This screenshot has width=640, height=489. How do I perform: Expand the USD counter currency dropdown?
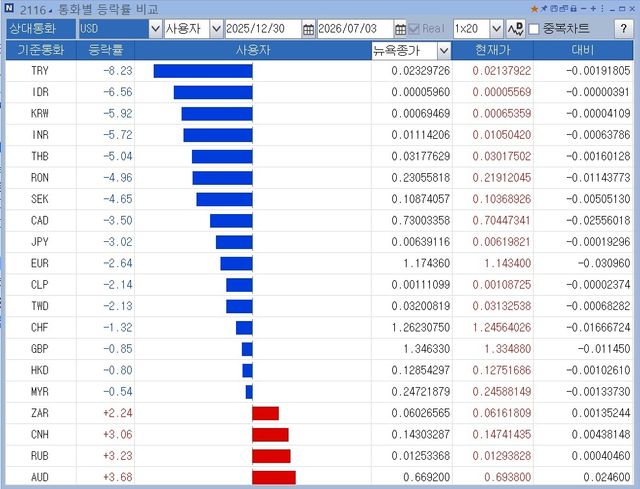pyautogui.click(x=155, y=29)
